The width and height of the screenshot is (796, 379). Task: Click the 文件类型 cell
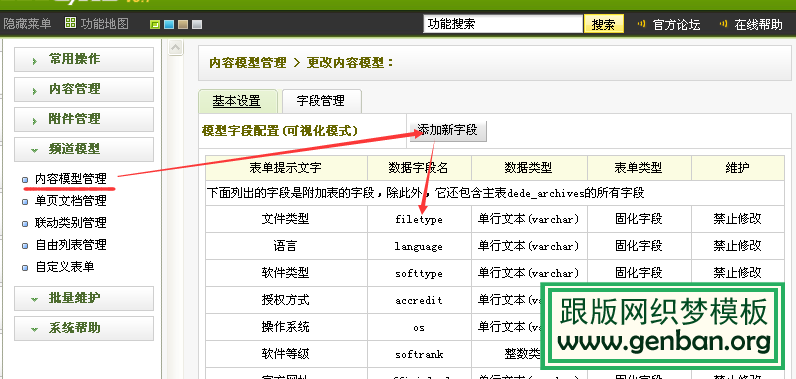tap(286, 219)
